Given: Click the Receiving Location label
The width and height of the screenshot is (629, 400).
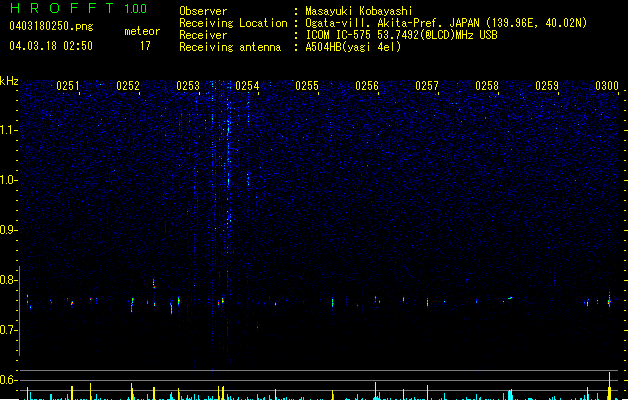Looking at the screenshot, I should 233,23.
